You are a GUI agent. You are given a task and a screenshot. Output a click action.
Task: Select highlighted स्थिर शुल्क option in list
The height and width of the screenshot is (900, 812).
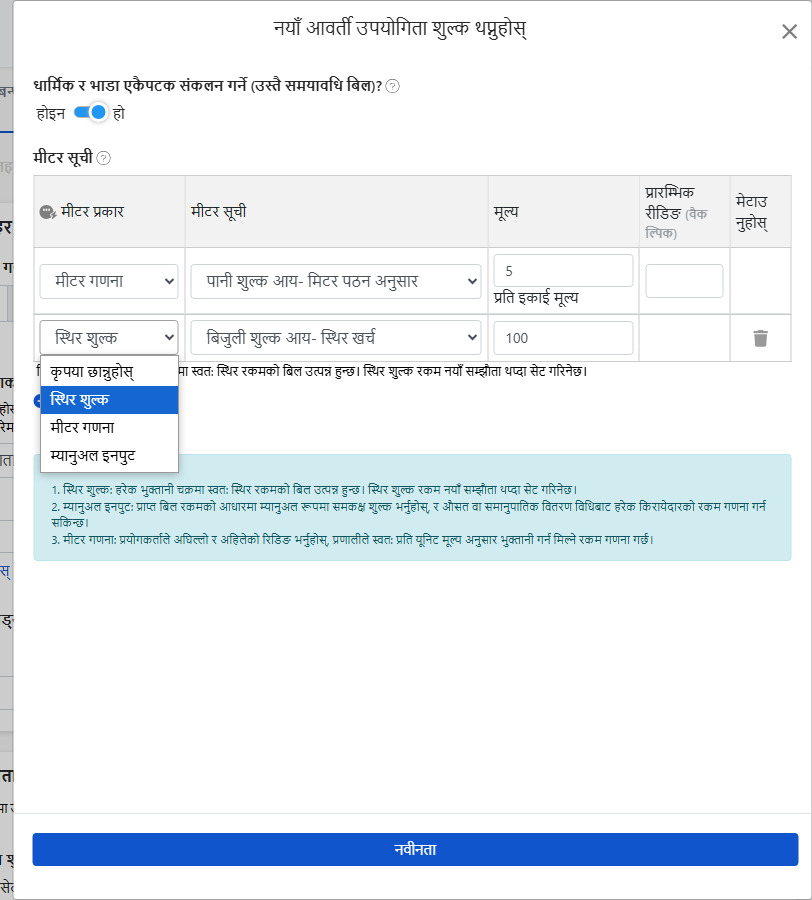[109, 400]
